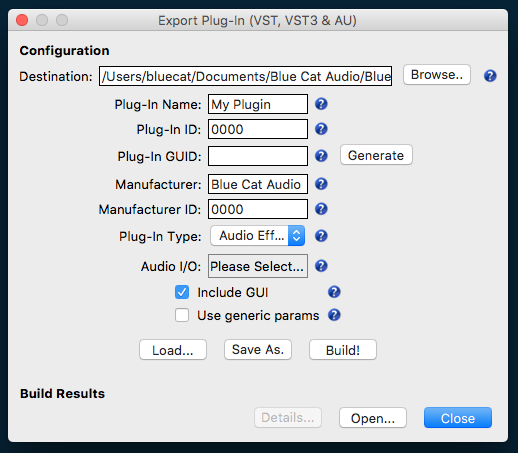This screenshot has height=453, width=518.
Task: Enable Use generic params checkbox
Action: (182, 315)
